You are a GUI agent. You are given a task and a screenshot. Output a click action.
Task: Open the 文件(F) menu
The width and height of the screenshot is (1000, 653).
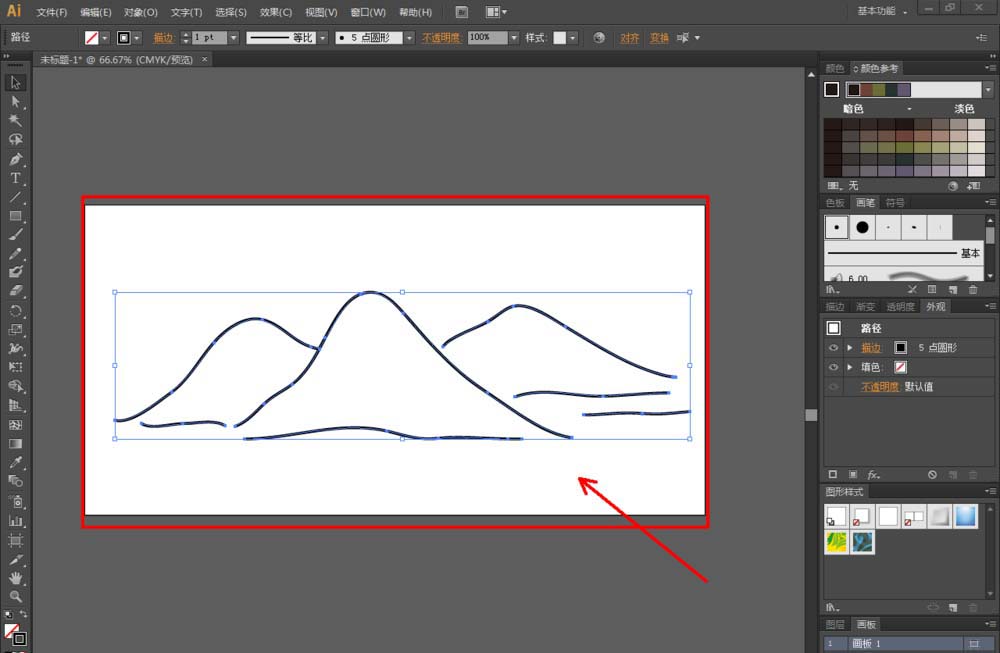pyautogui.click(x=52, y=12)
